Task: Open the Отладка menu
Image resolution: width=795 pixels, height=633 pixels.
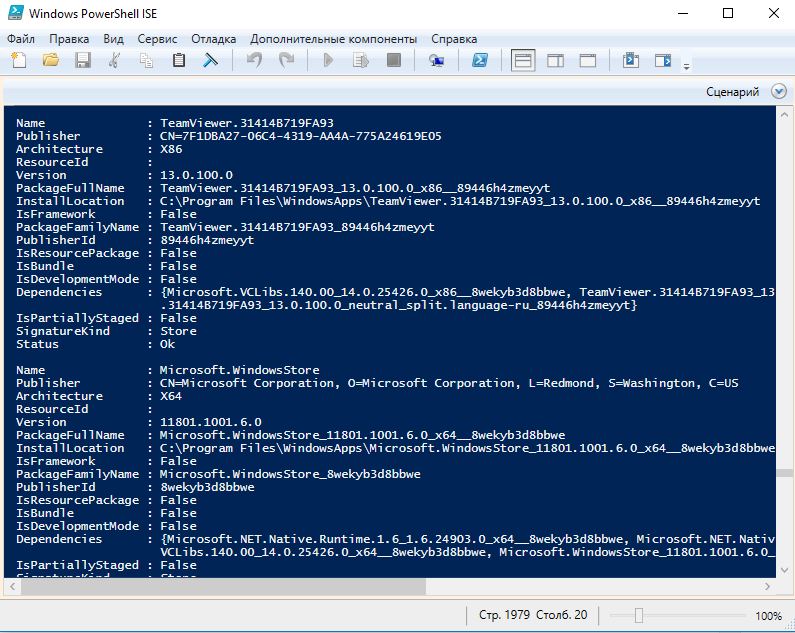Action: [213, 39]
